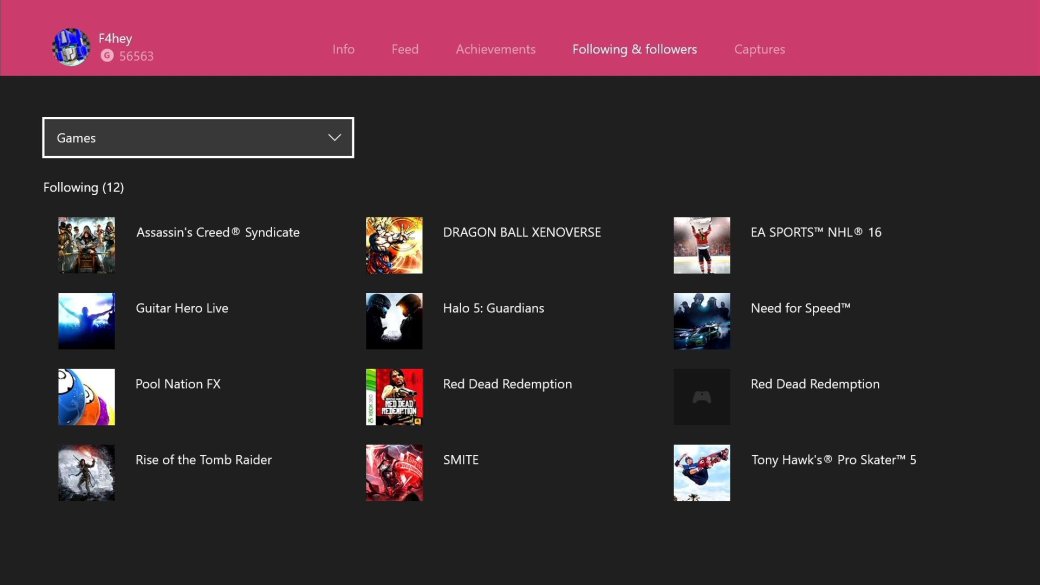Viewport: 1040px width, 585px height.
Task: Select the Assassin's Creed Syndicate title
Action: point(218,232)
